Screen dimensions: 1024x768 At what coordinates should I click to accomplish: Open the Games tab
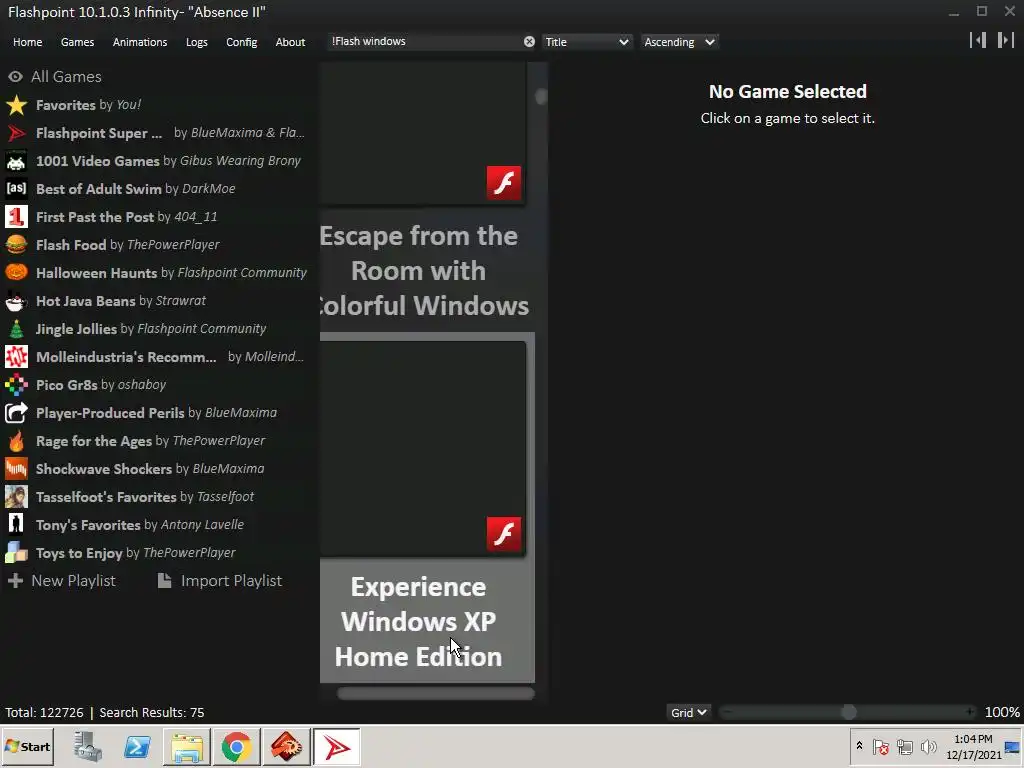pyautogui.click(x=77, y=42)
